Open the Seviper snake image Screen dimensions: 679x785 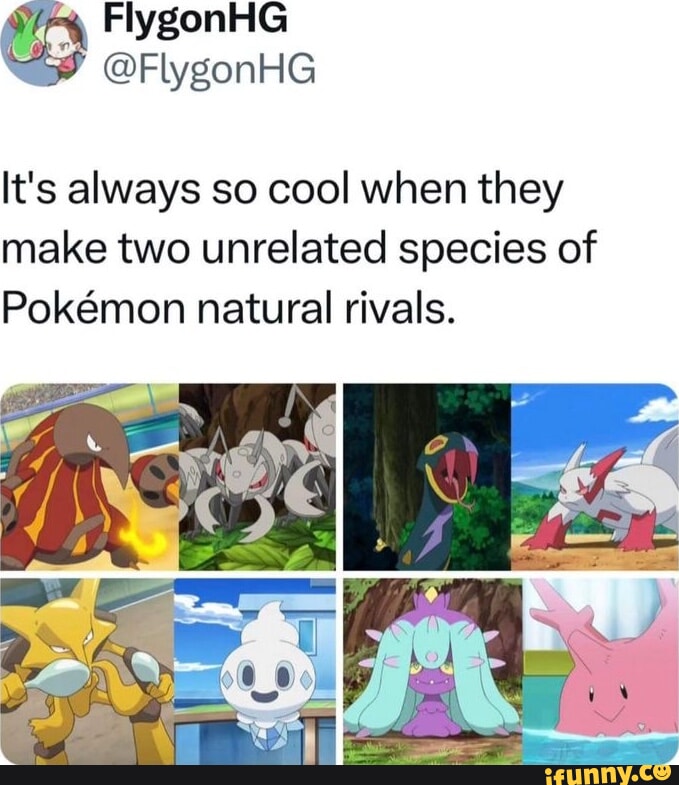pos(427,477)
